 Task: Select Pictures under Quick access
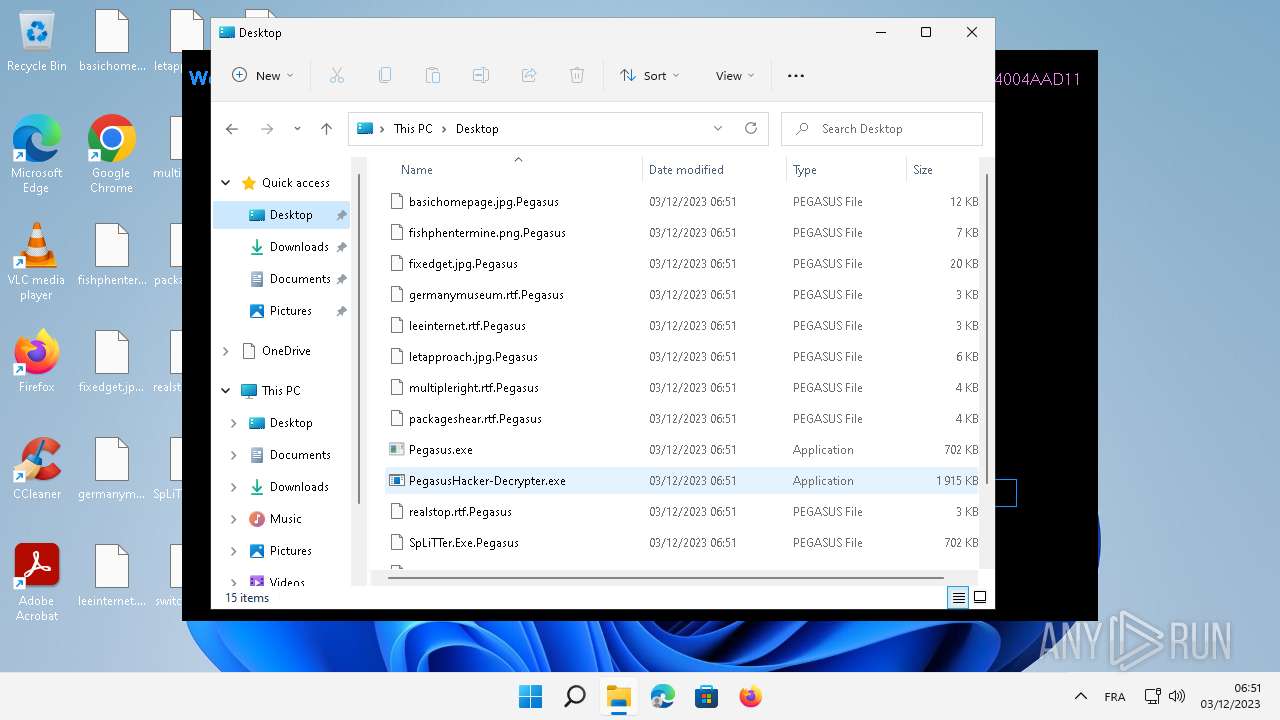click(281, 311)
